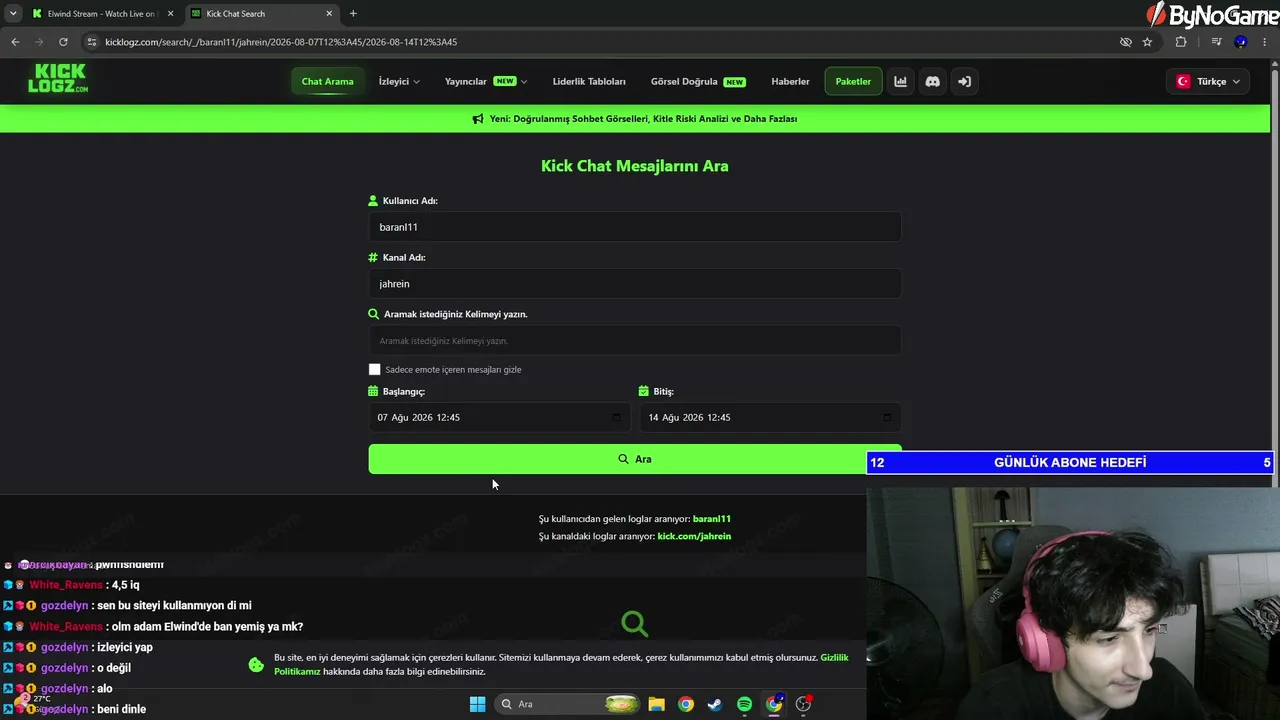The image size is (1280, 720).
Task: Open File Explorer from the taskbar
Action: 656,704
